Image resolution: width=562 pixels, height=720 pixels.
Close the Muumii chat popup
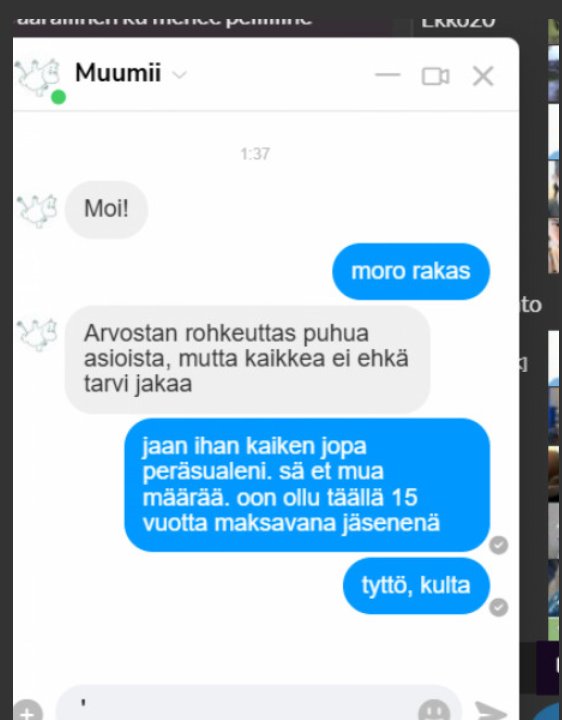(x=483, y=76)
